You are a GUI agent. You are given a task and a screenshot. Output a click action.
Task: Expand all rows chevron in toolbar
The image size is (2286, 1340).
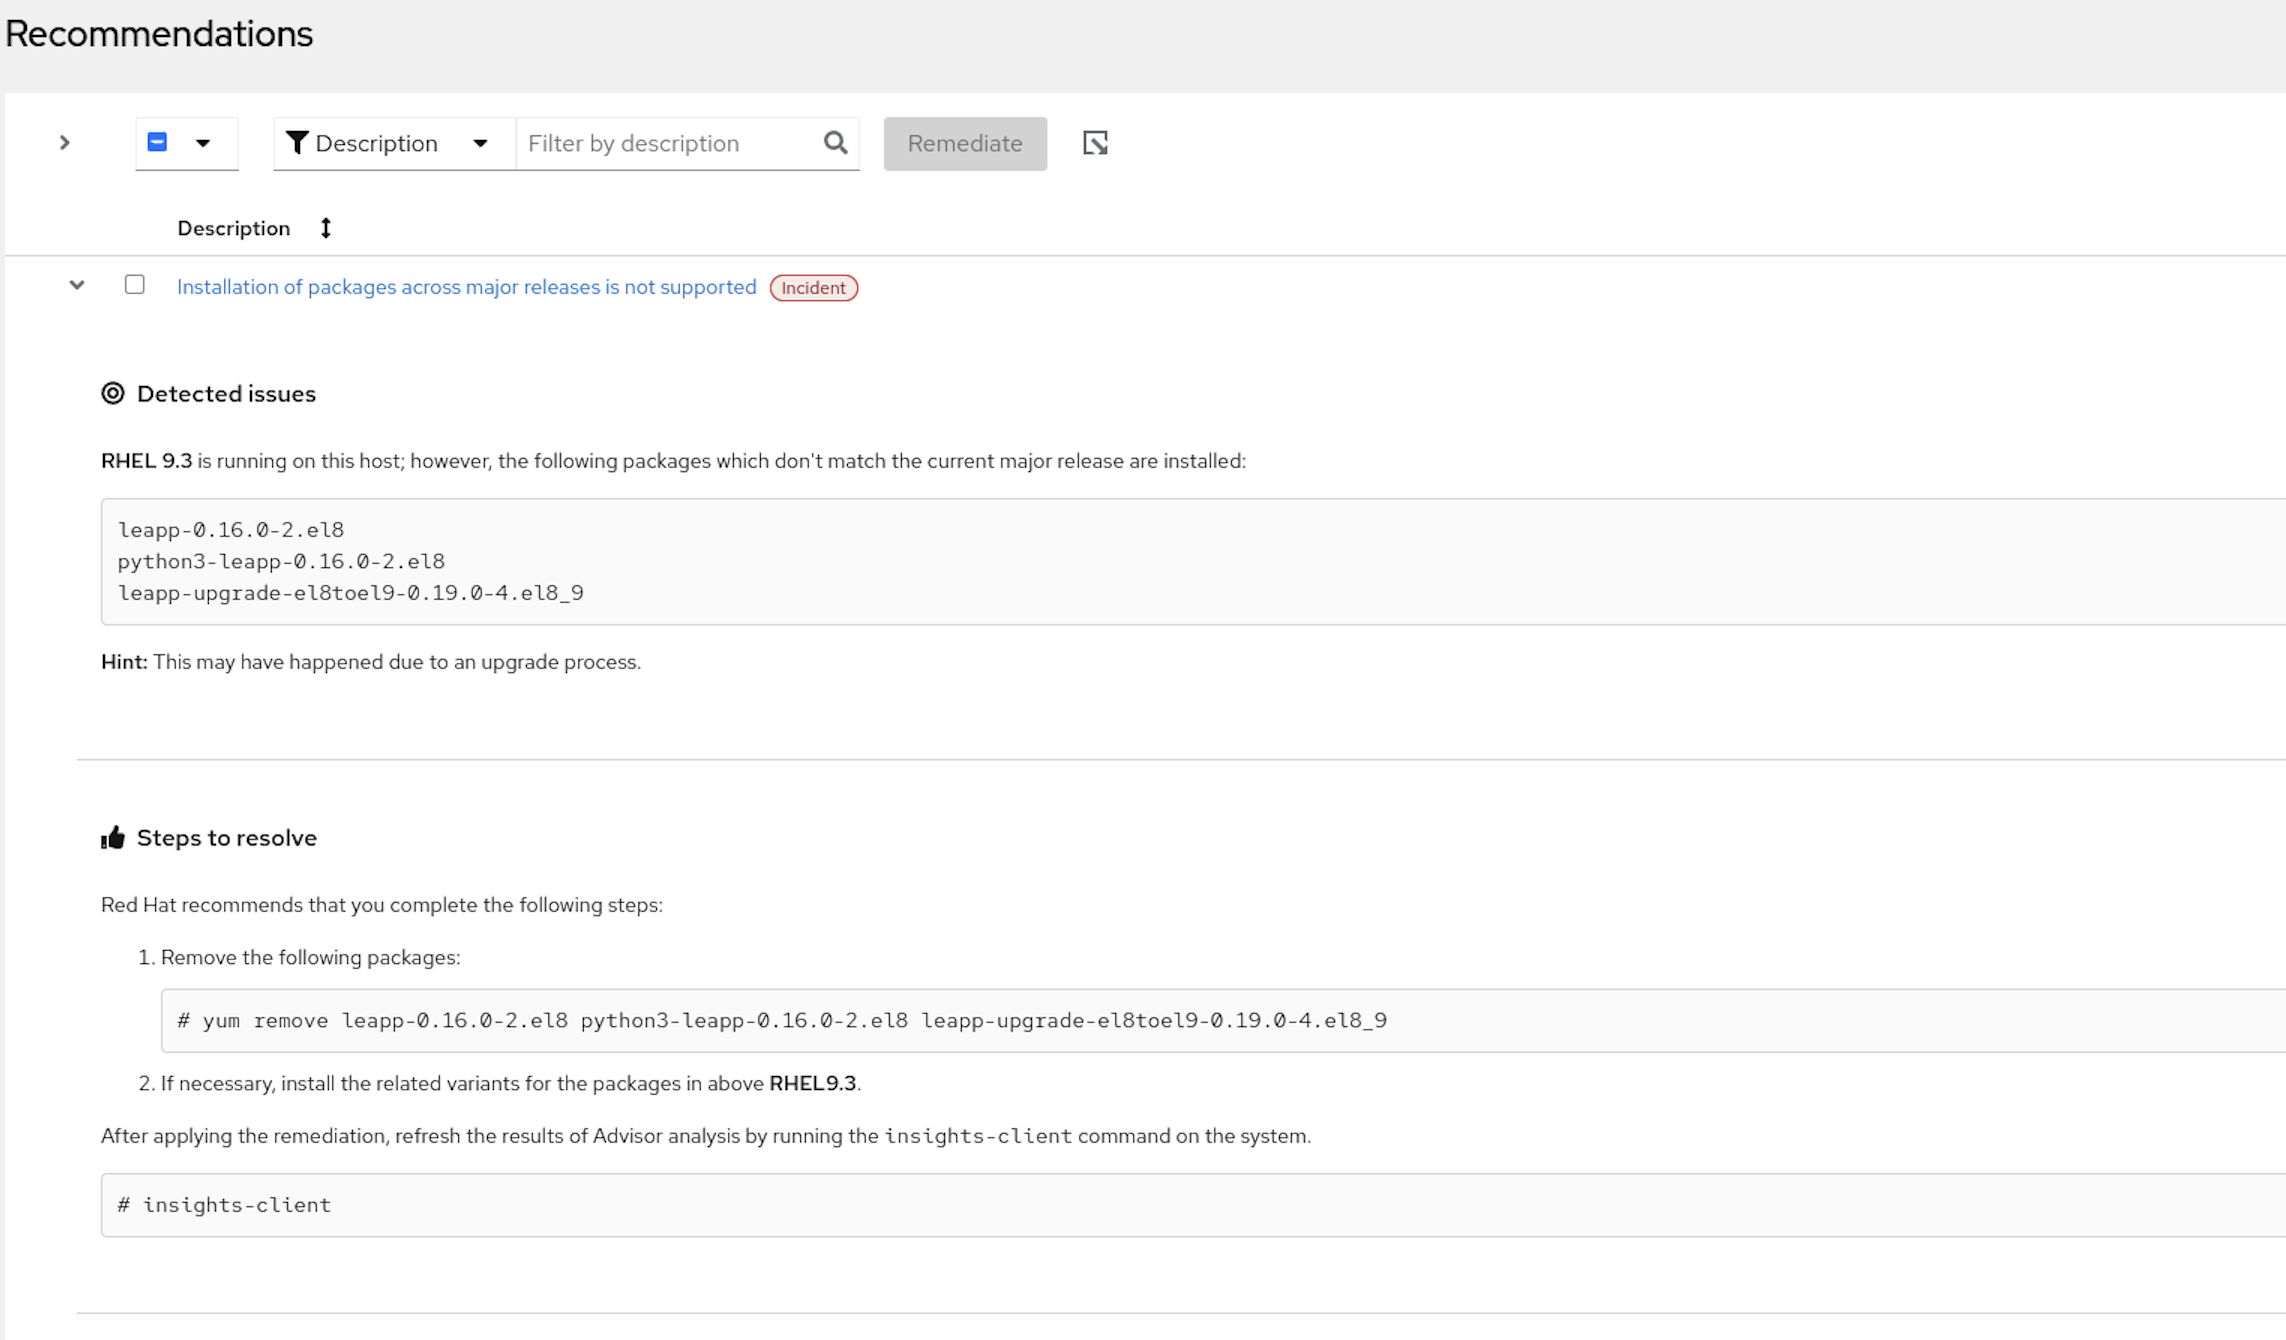(65, 143)
